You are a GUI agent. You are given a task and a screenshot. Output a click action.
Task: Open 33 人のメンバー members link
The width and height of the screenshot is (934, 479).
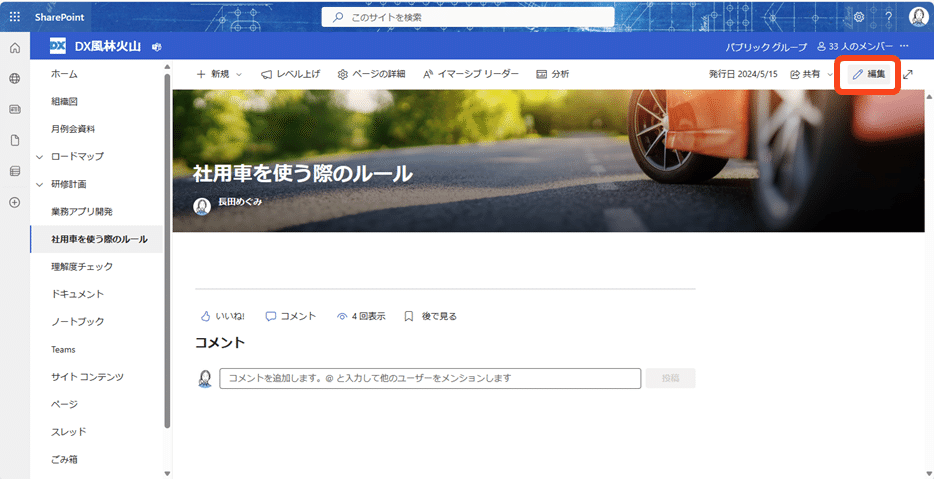(x=854, y=46)
